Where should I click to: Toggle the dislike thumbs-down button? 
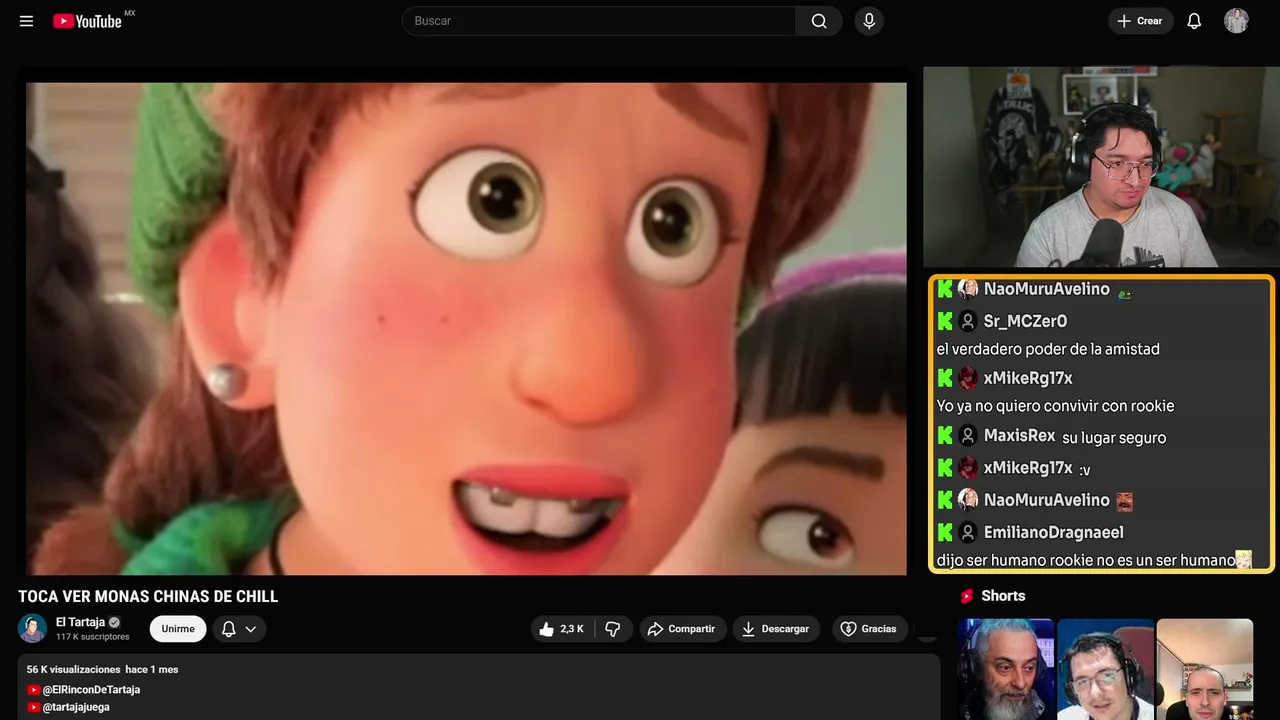(613, 629)
